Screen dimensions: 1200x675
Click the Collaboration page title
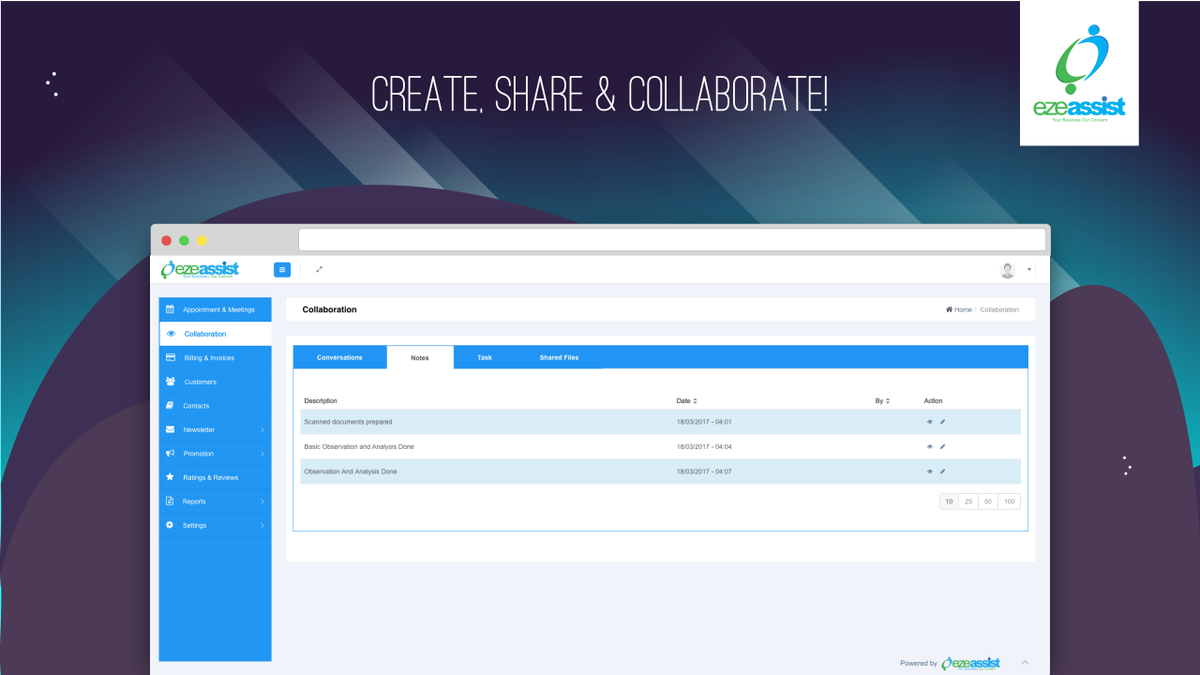pyautogui.click(x=329, y=310)
